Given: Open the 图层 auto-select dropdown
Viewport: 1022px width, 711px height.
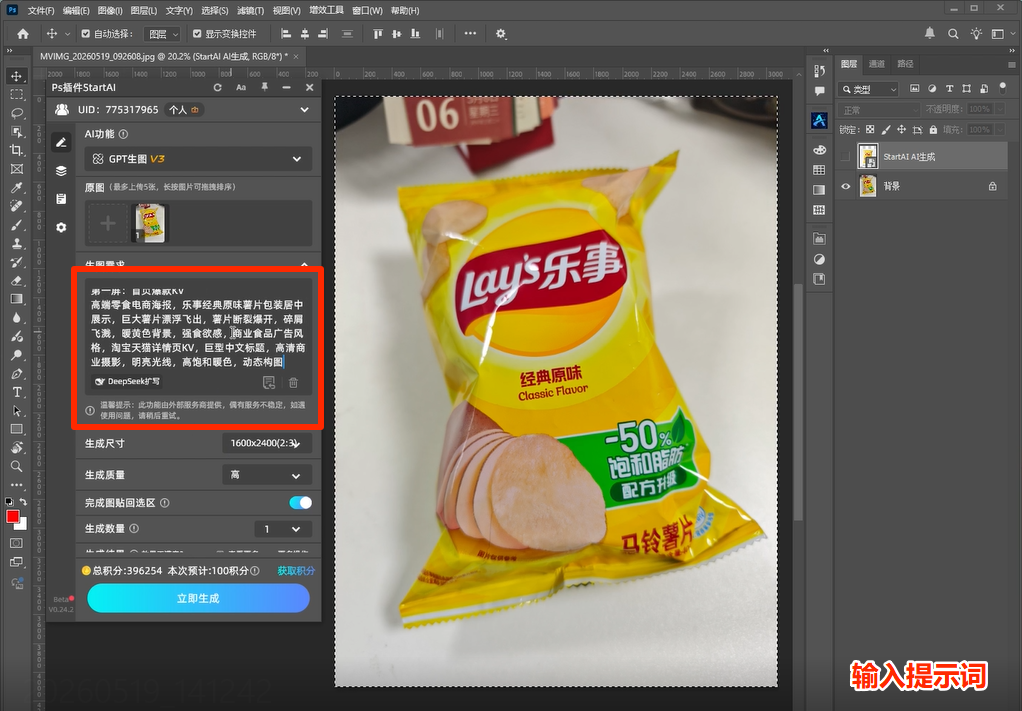Looking at the screenshot, I should click(162, 34).
